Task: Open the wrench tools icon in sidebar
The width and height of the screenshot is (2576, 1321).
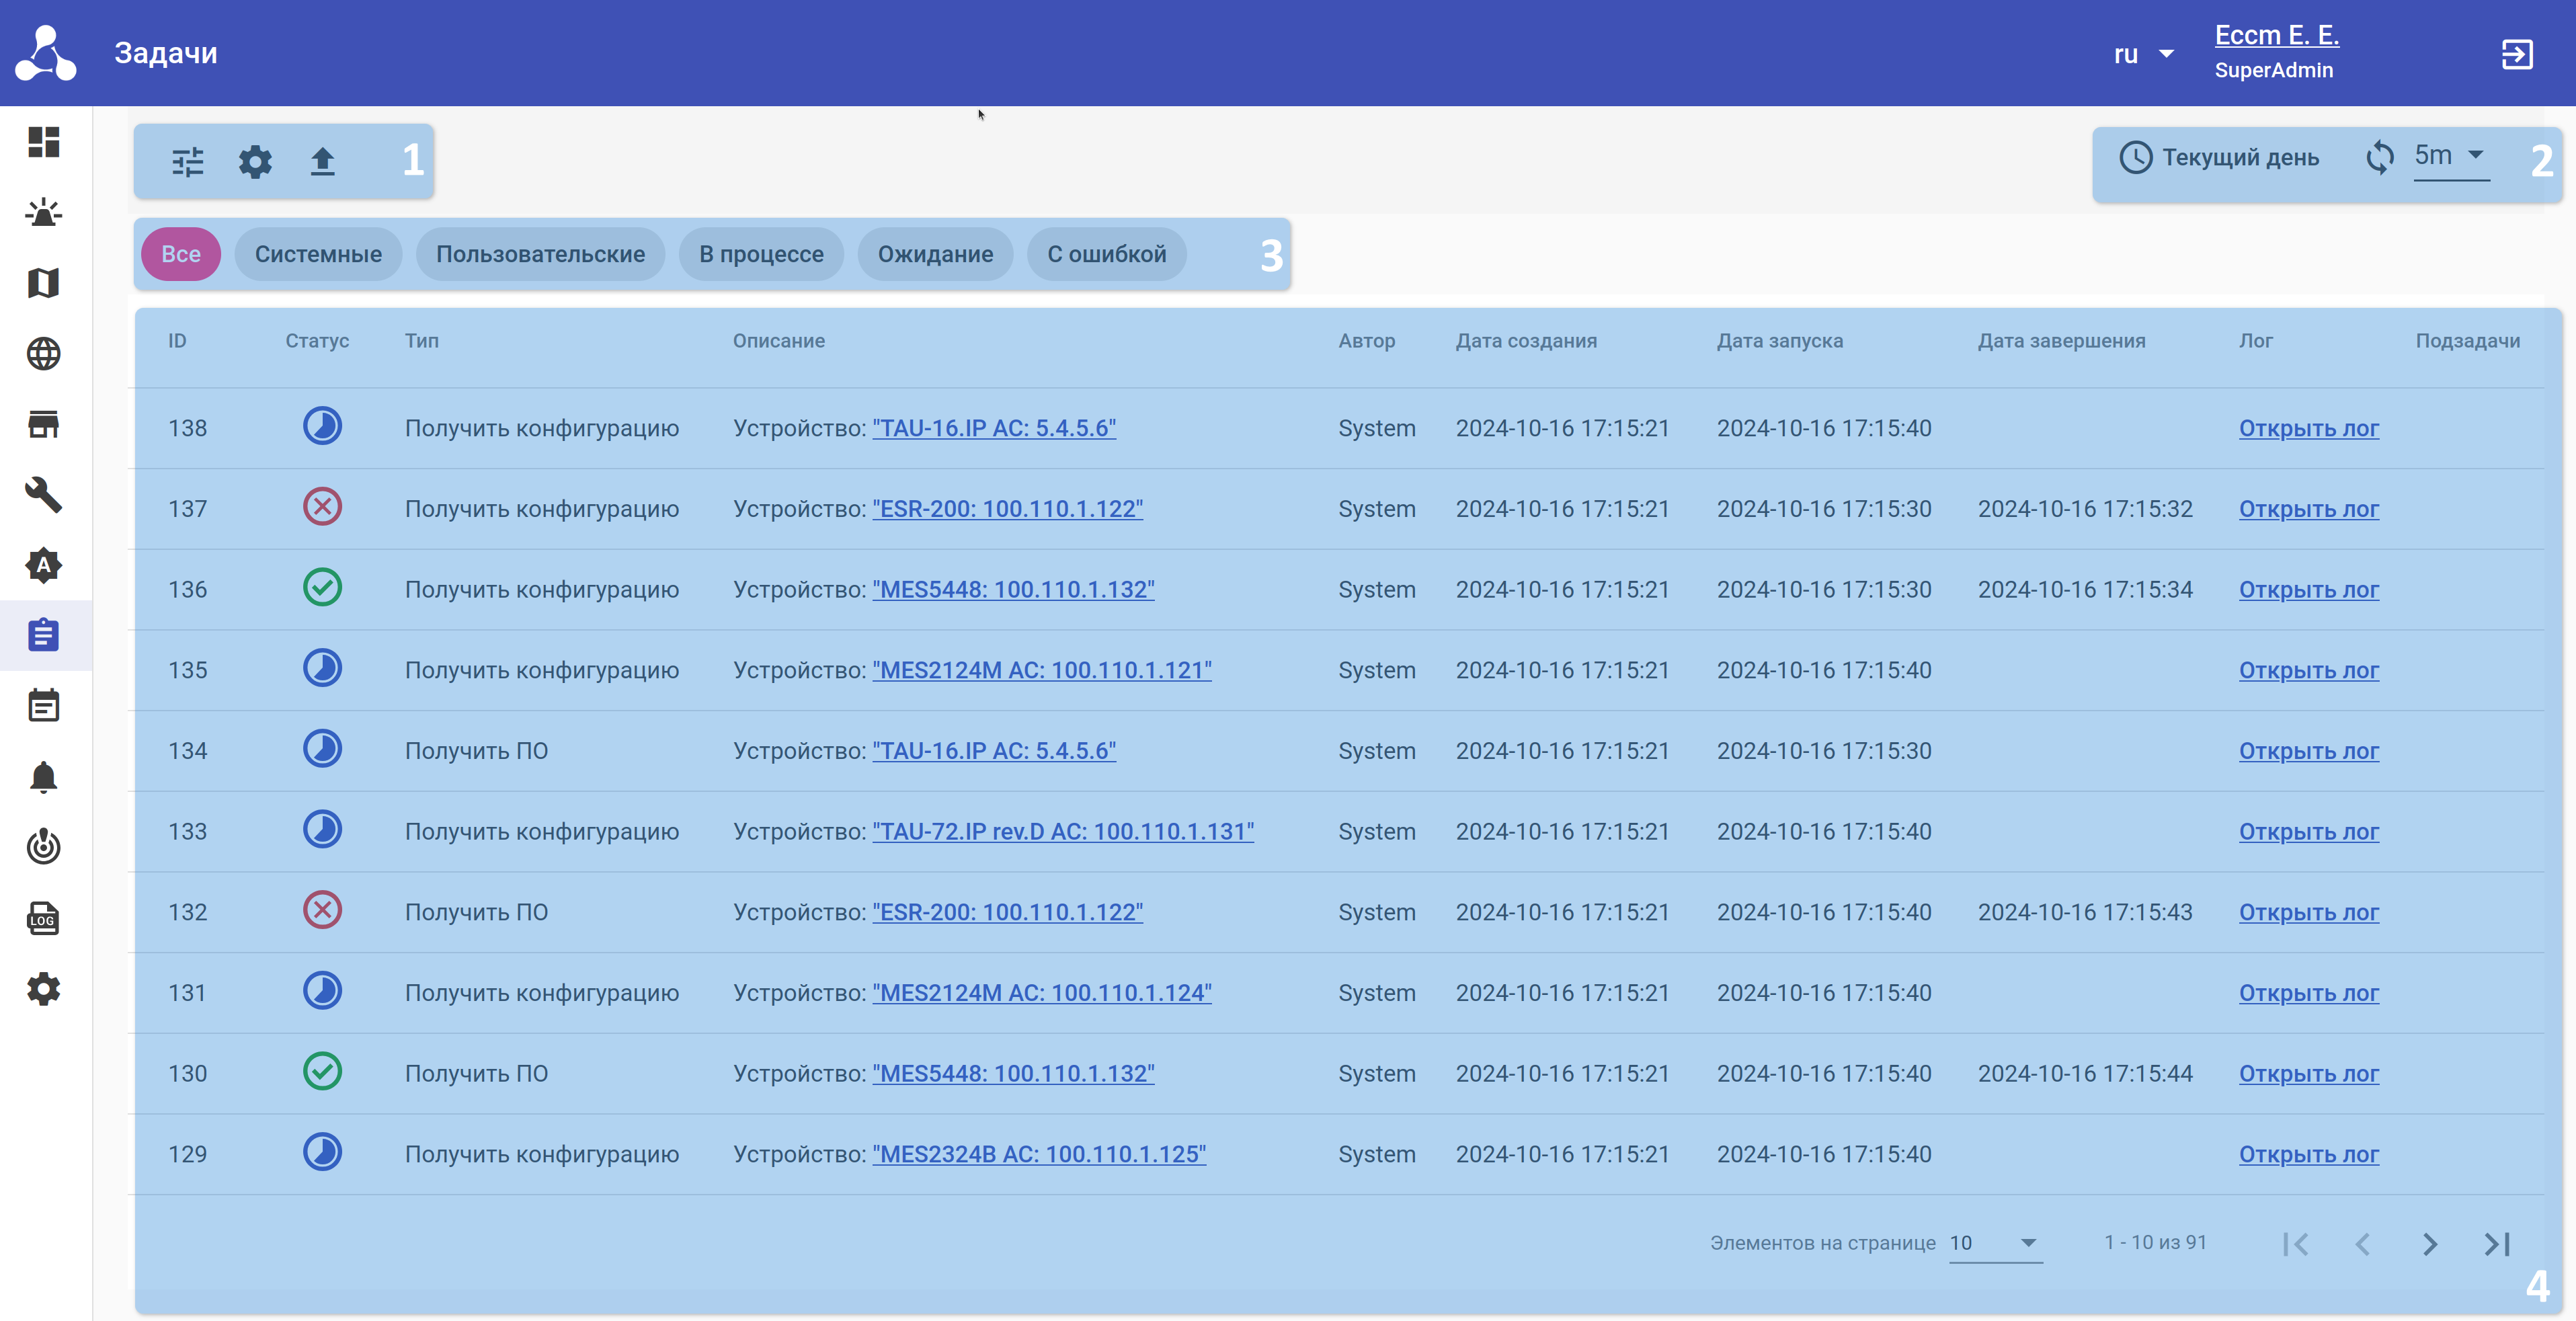Action: coord(43,495)
